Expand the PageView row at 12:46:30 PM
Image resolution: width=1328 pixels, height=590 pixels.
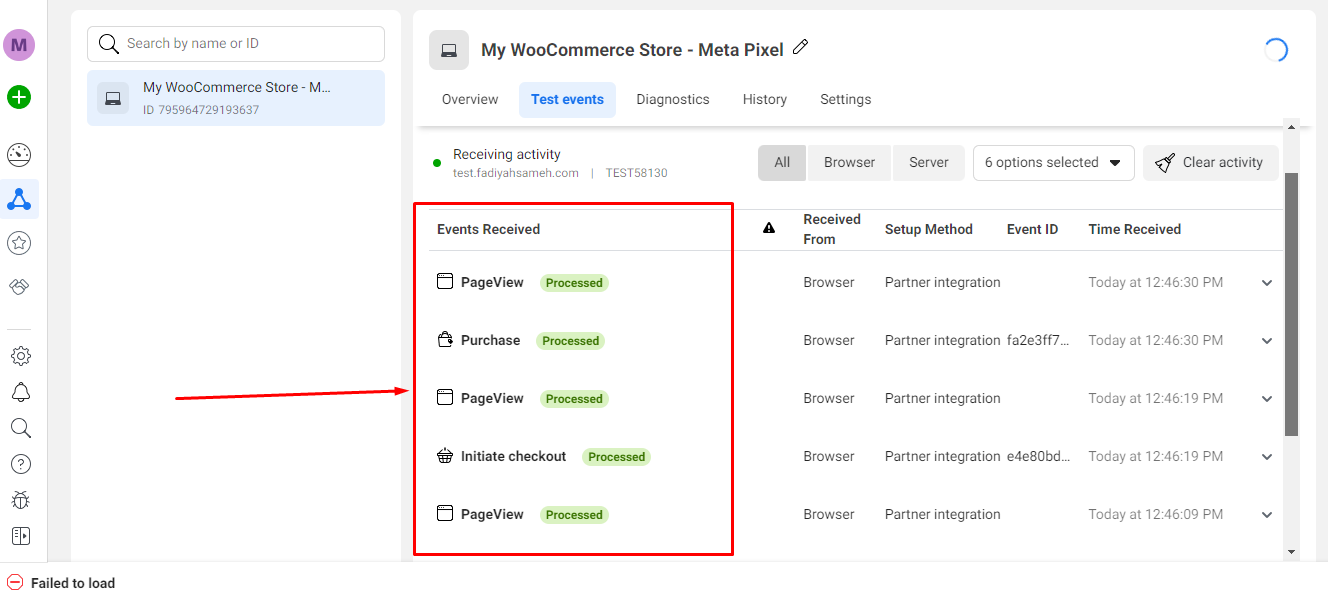[x=1267, y=283]
